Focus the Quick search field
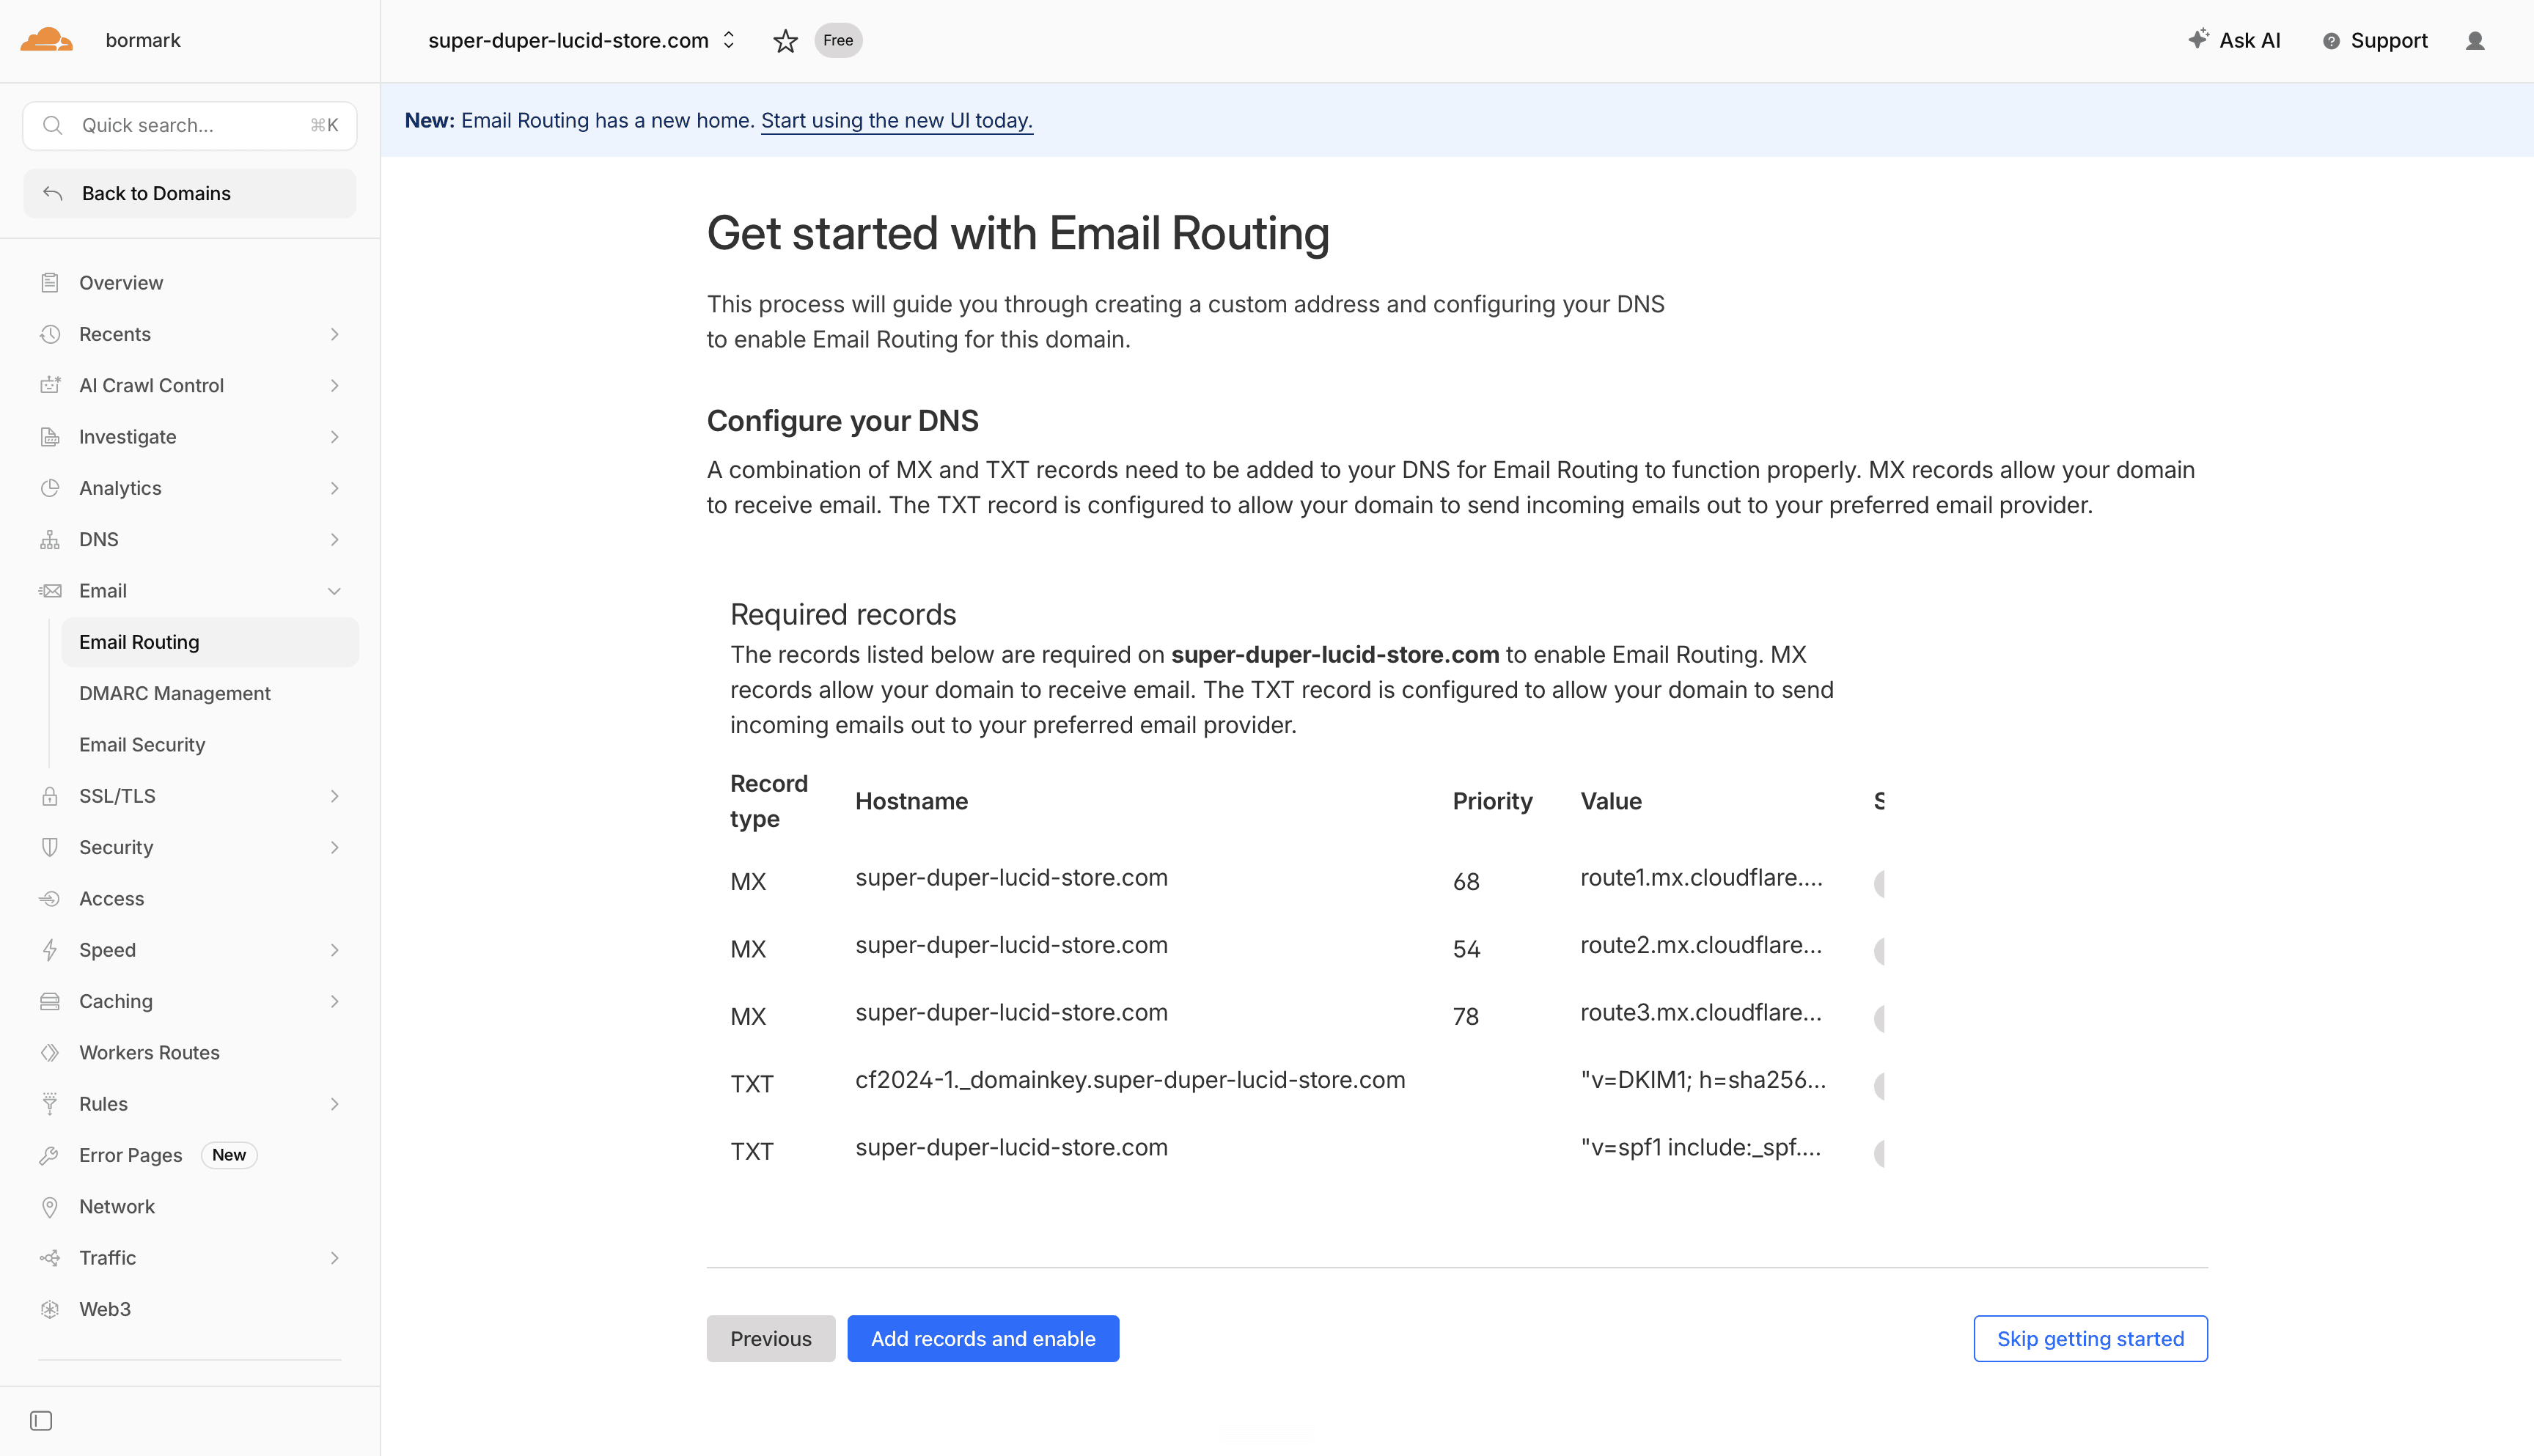Screen dimensions: 2534x1456 190,125
